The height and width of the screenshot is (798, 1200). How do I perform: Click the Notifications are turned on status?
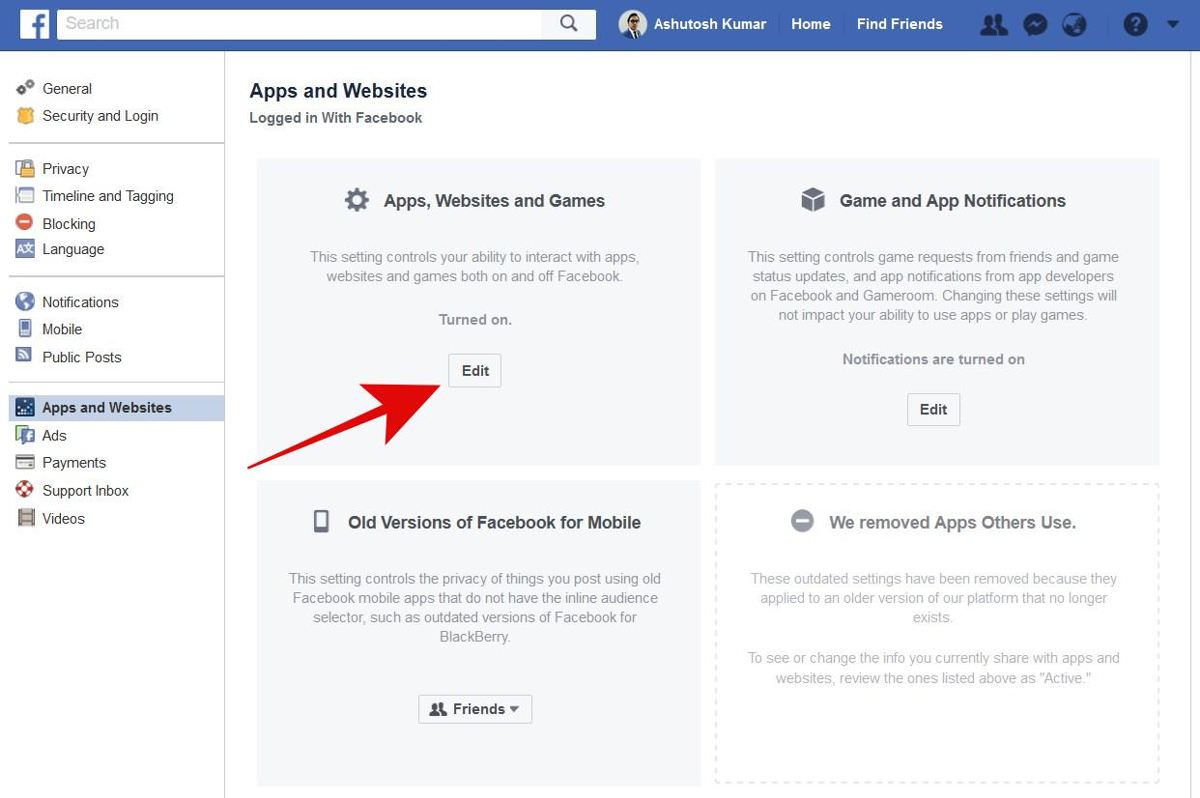pos(934,359)
